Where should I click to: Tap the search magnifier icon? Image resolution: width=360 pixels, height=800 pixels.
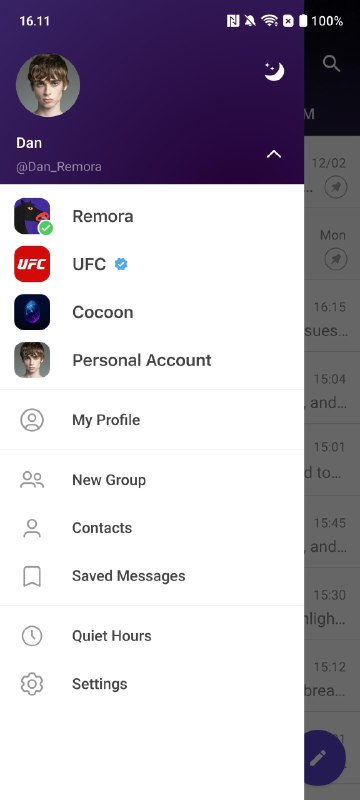coord(331,64)
